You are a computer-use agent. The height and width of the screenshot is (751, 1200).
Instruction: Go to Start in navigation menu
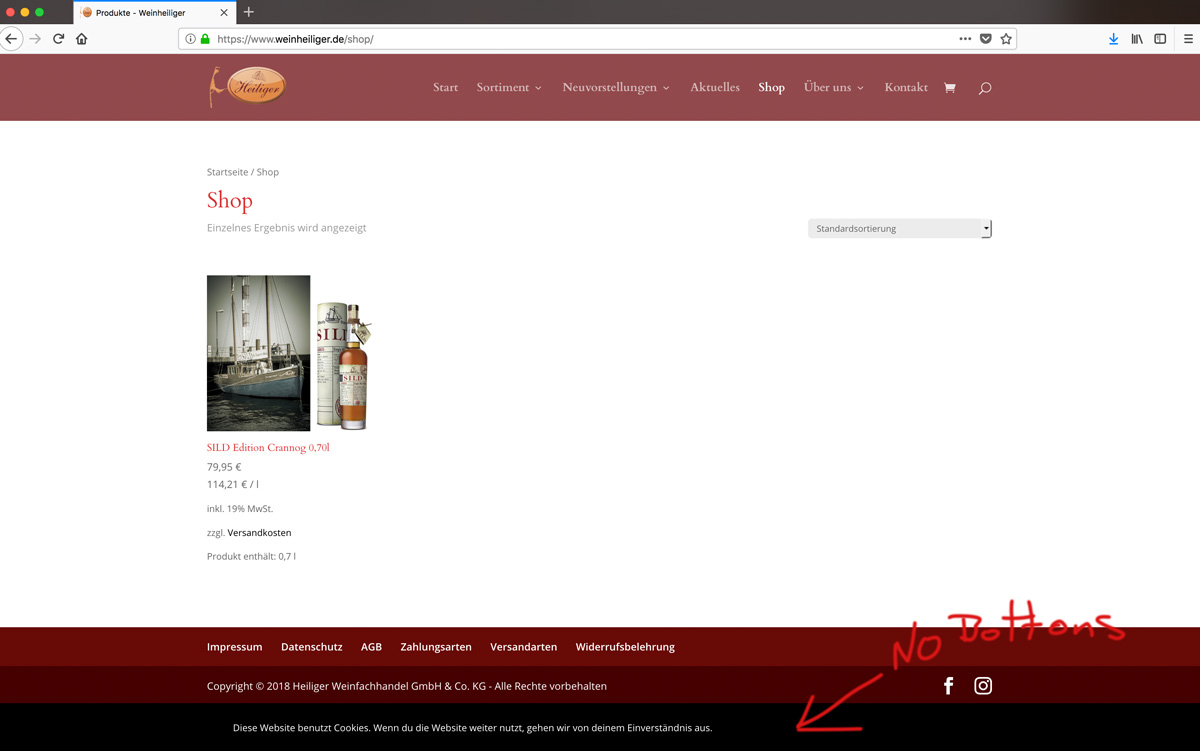pyautogui.click(x=445, y=87)
